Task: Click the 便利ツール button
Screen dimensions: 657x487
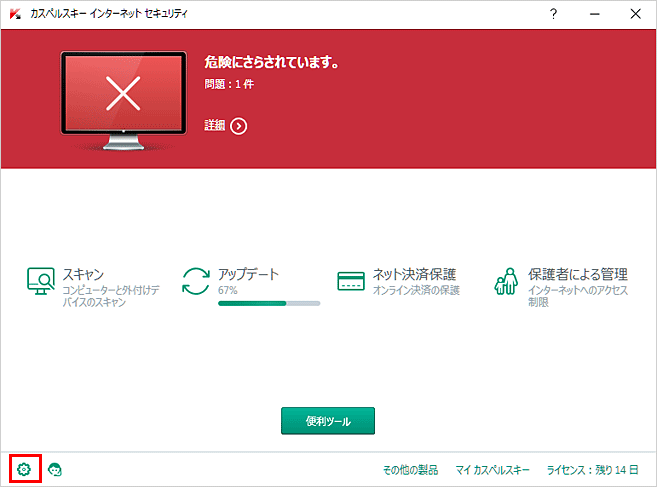Action: coord(328,421)
